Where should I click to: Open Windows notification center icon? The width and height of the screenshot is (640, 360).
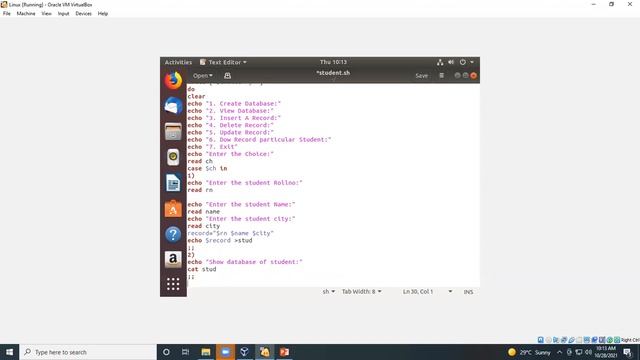click(627, 352)
